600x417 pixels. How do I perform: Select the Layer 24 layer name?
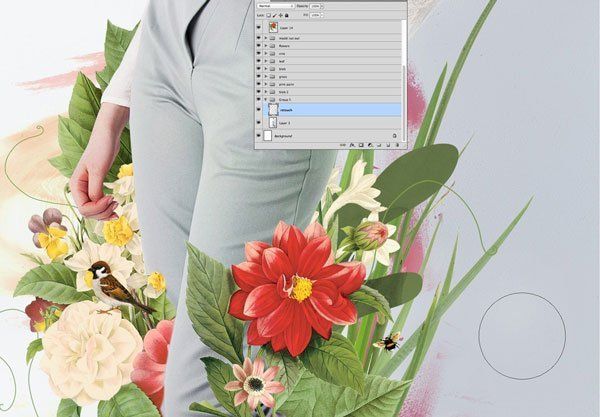click(286, 28)
